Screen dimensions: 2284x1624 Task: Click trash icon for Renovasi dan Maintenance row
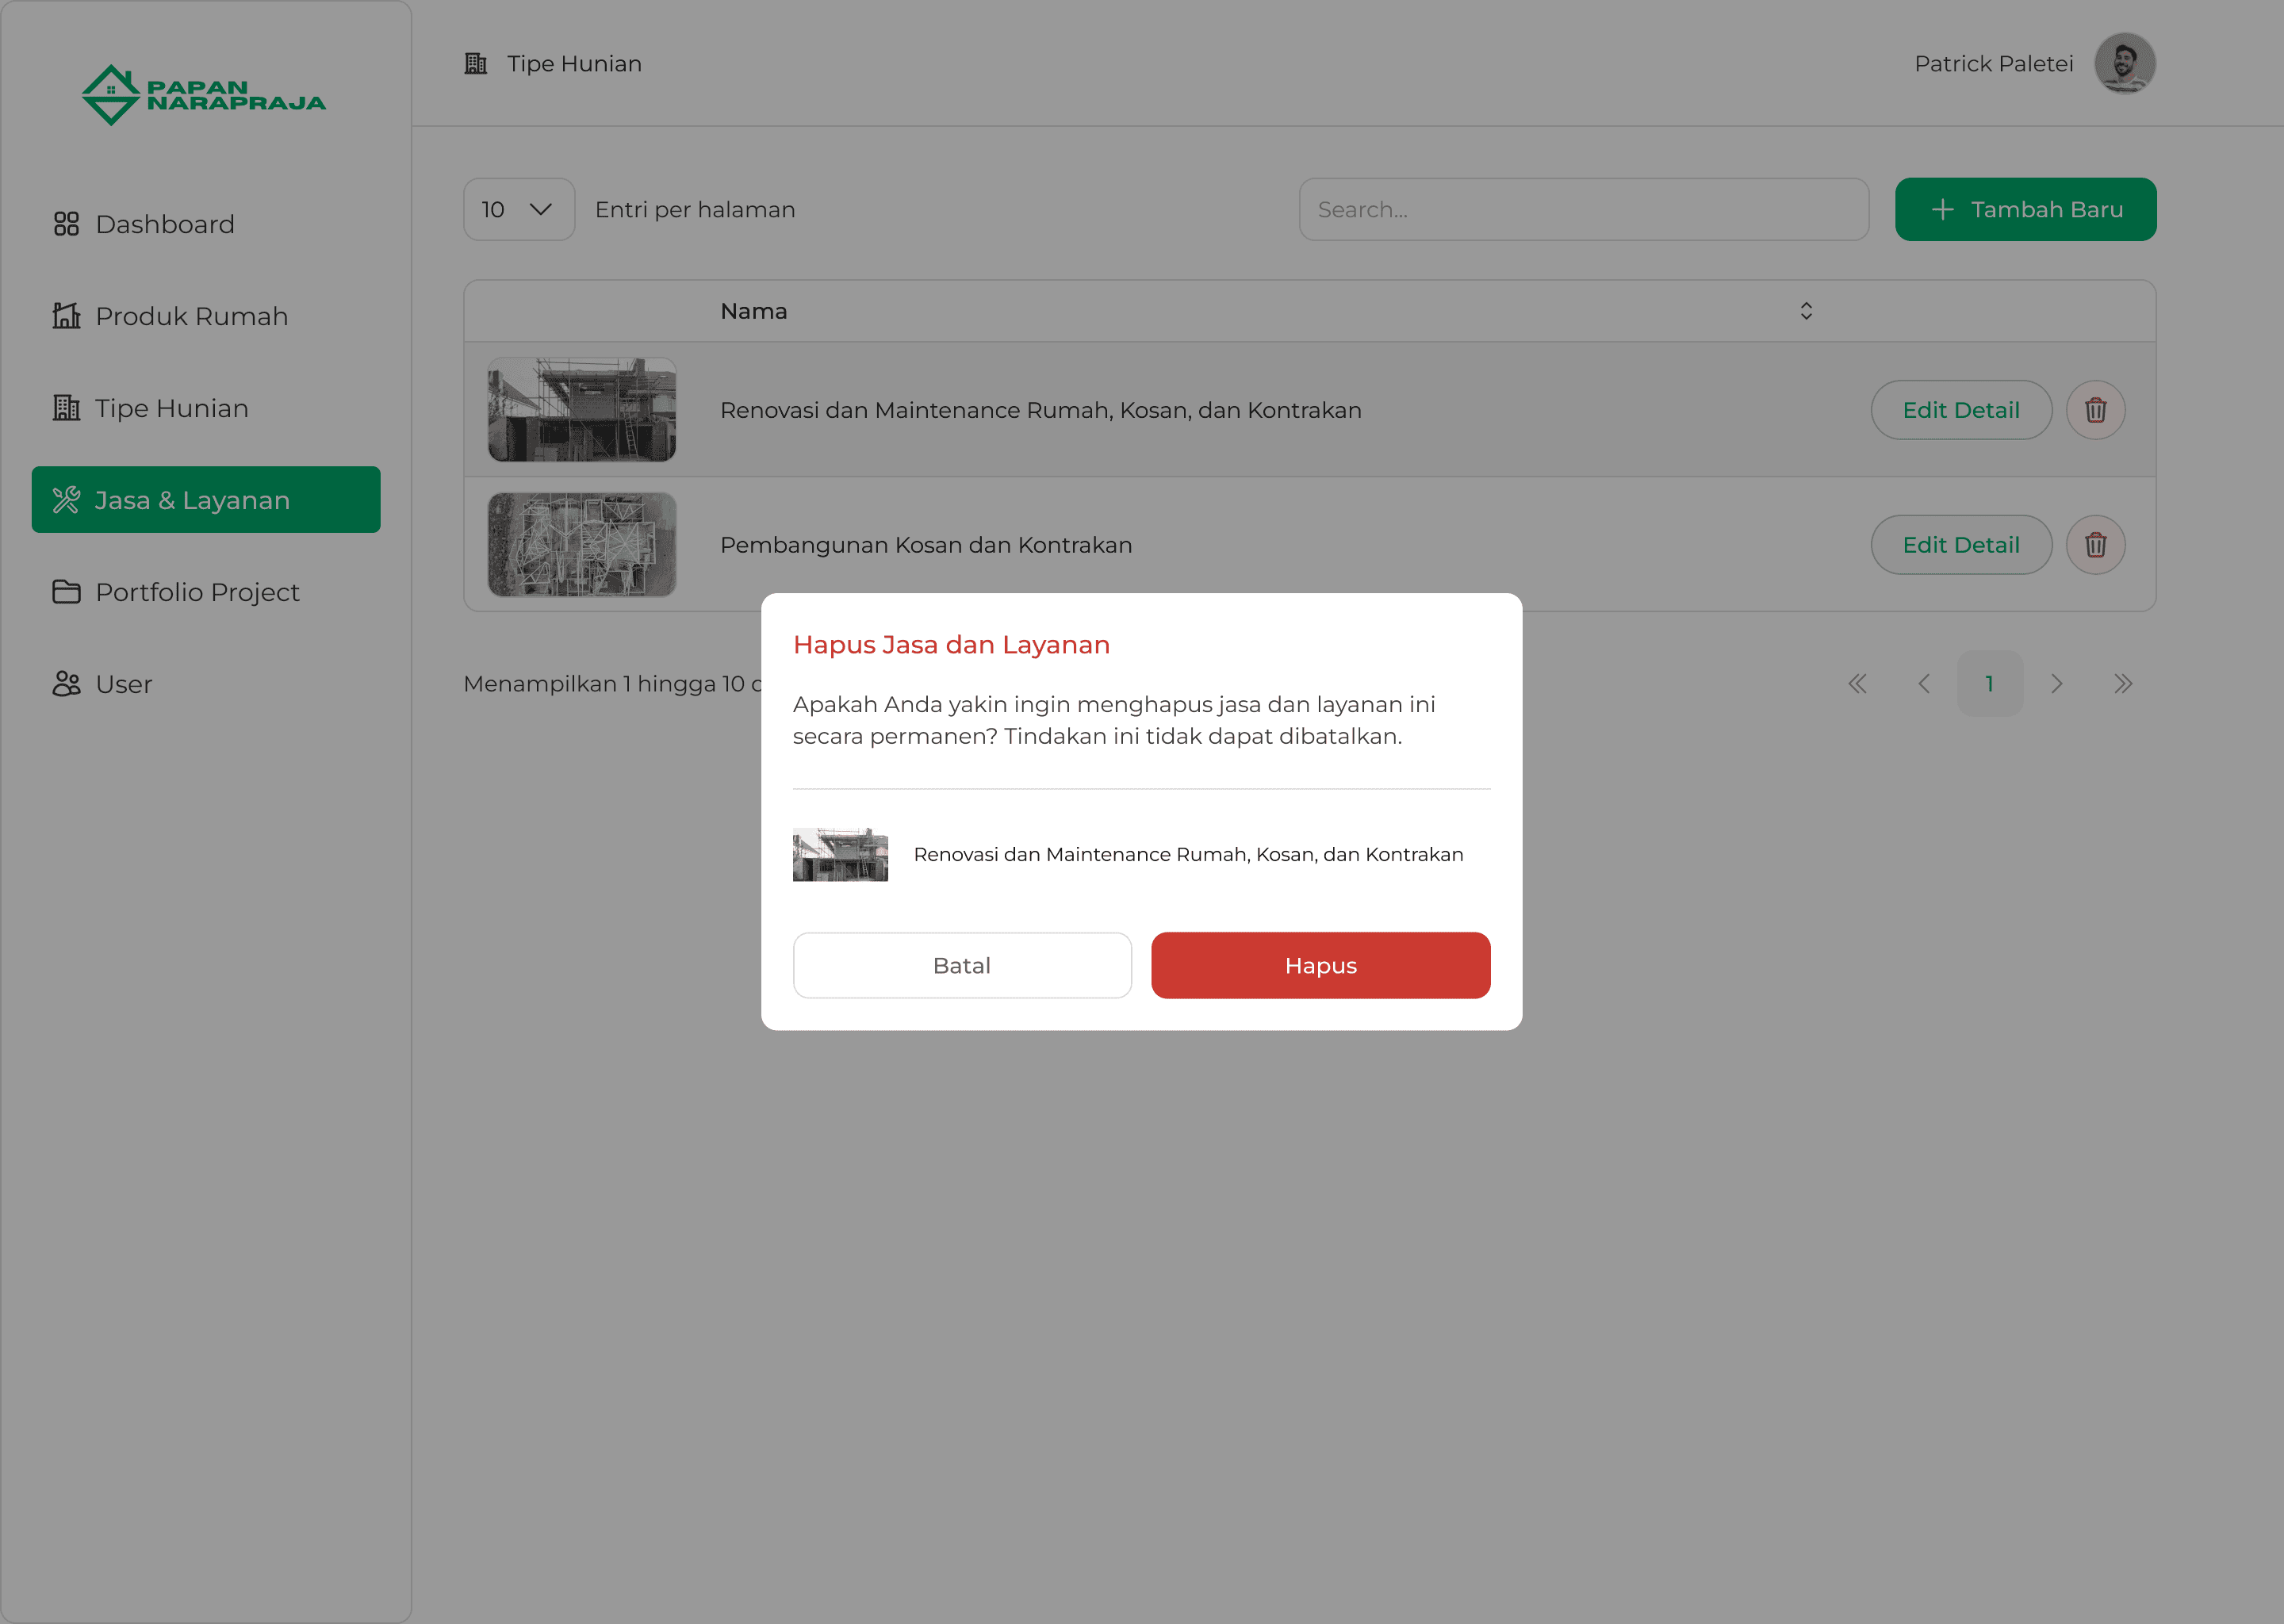pyautogui.click(x=2095, y=410)
